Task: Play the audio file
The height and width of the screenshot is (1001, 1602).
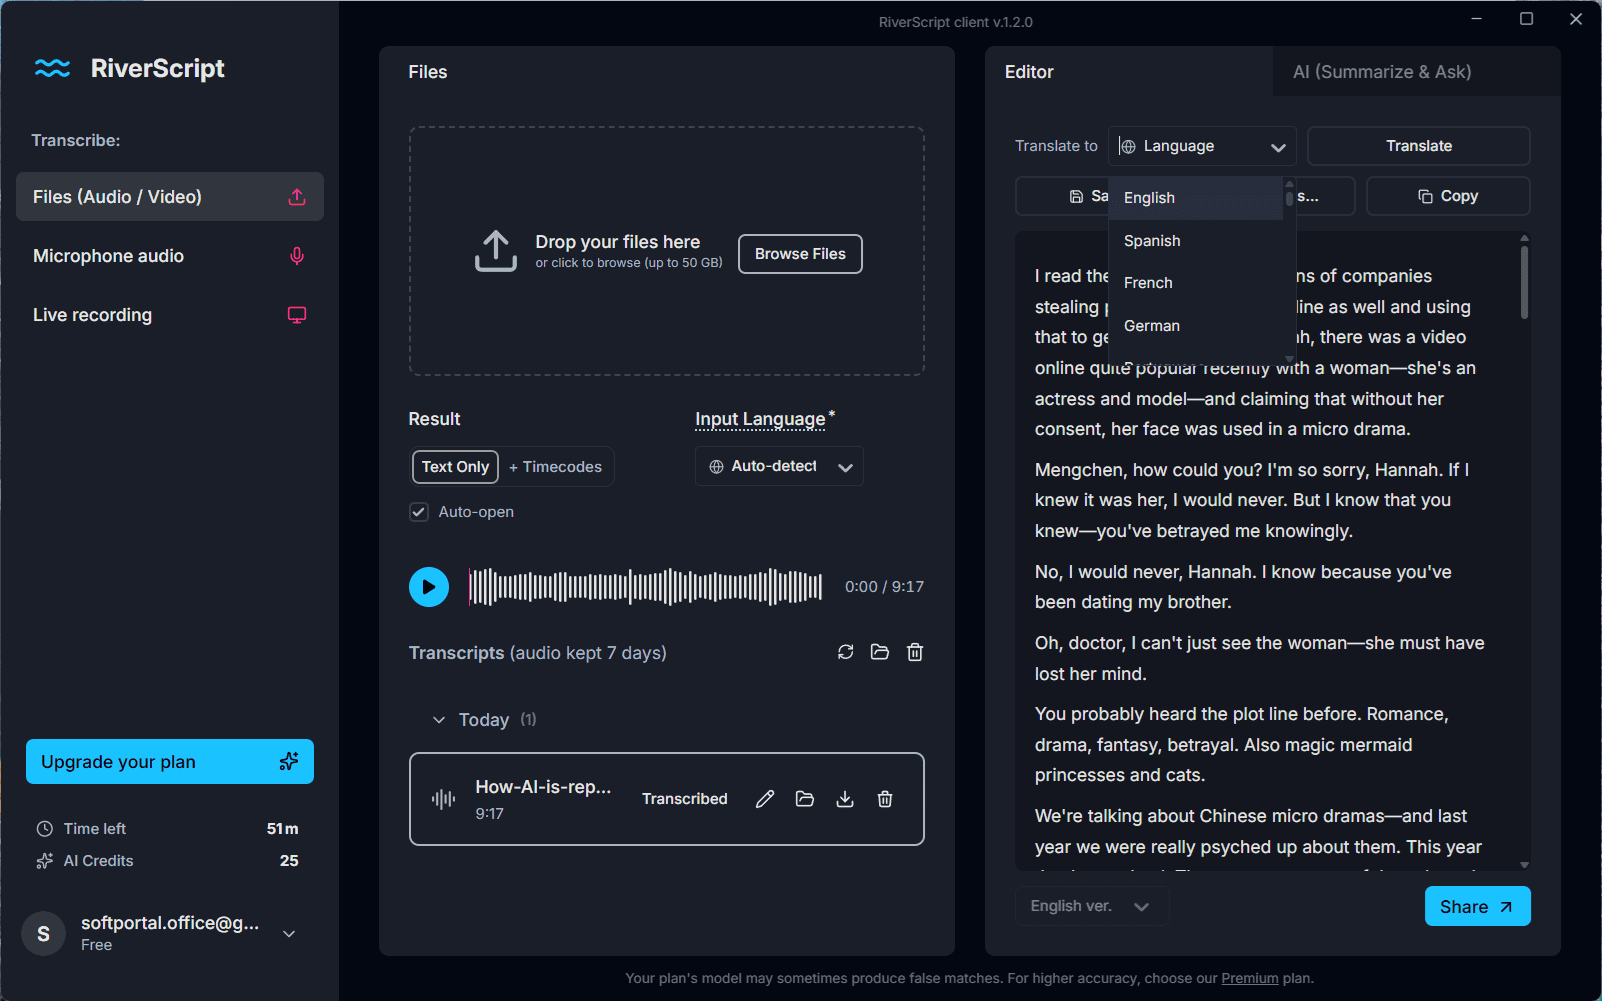Action: [429, 587]
